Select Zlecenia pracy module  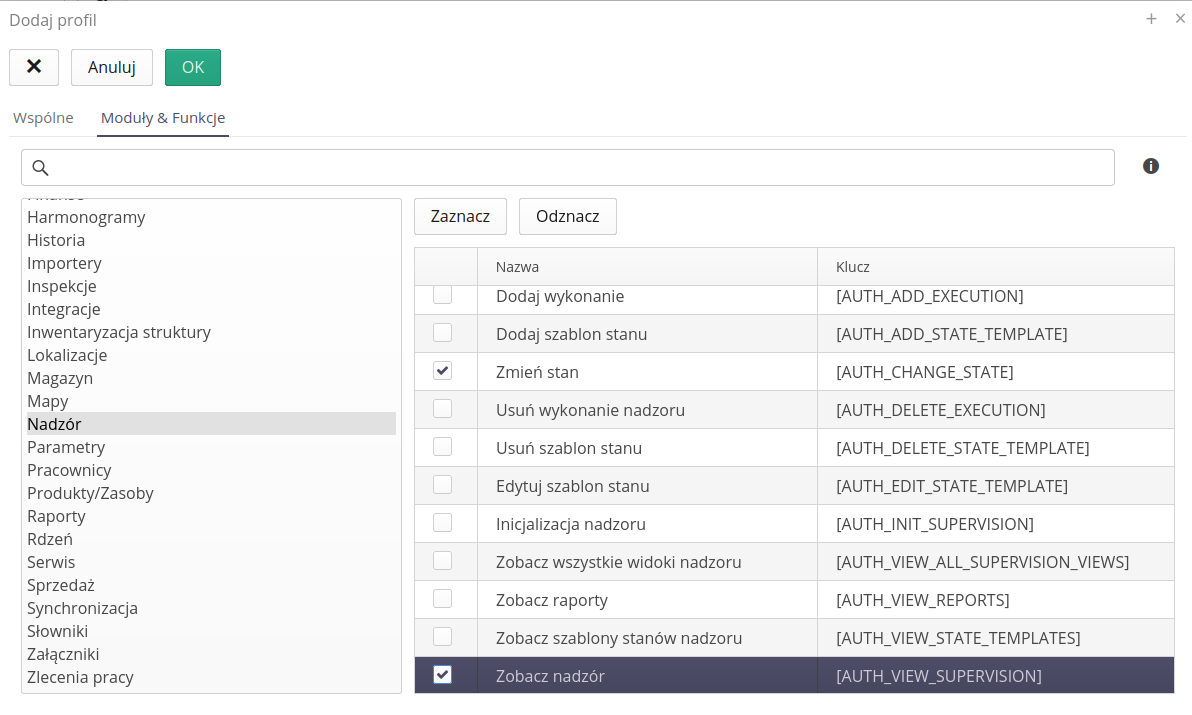pyautogui.click(x=80, y=677)
